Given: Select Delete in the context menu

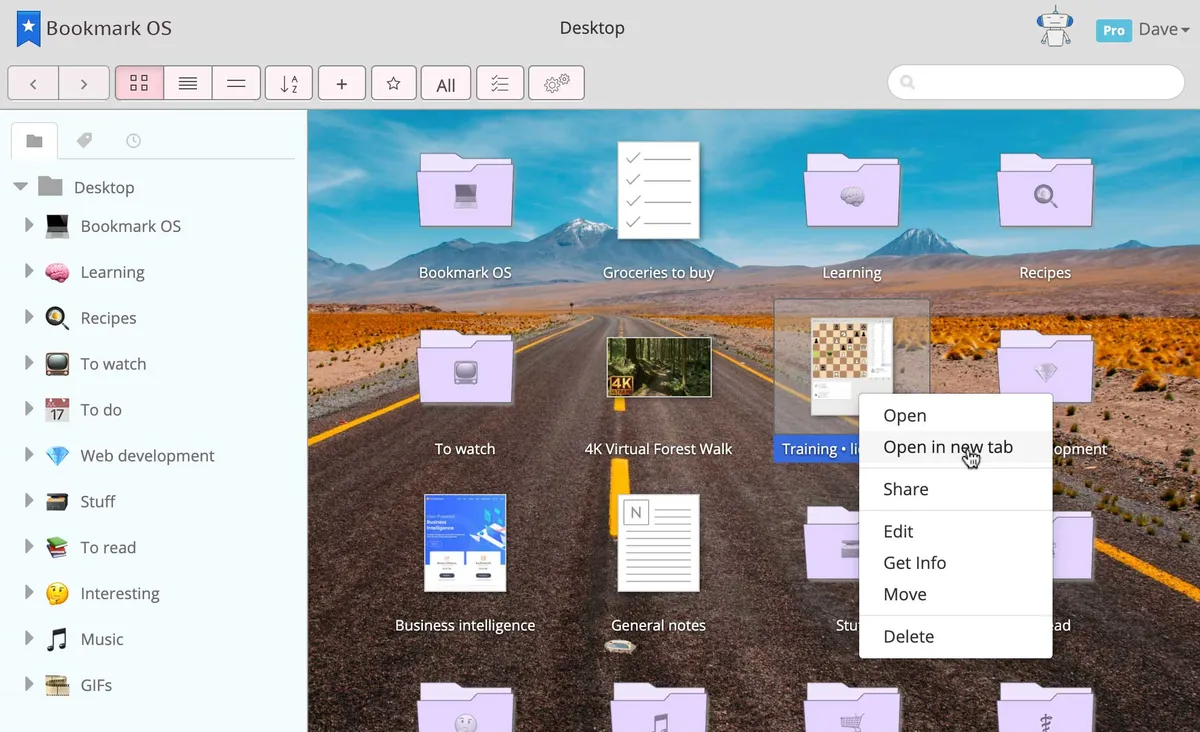Looking at the screenshot, I should click(x=908, y=636).
